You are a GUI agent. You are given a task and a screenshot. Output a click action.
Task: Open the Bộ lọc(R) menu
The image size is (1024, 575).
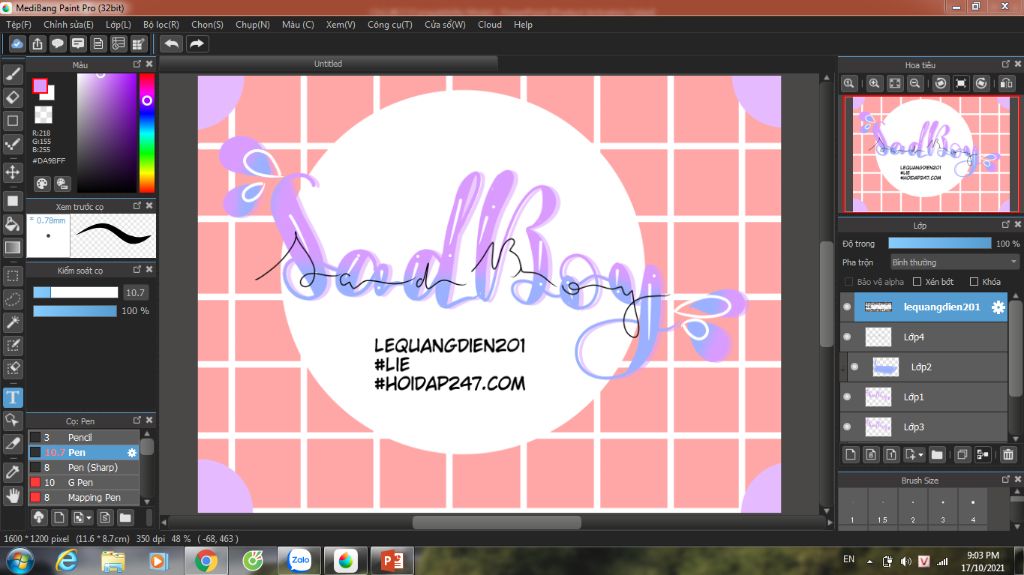click(161, 24)
